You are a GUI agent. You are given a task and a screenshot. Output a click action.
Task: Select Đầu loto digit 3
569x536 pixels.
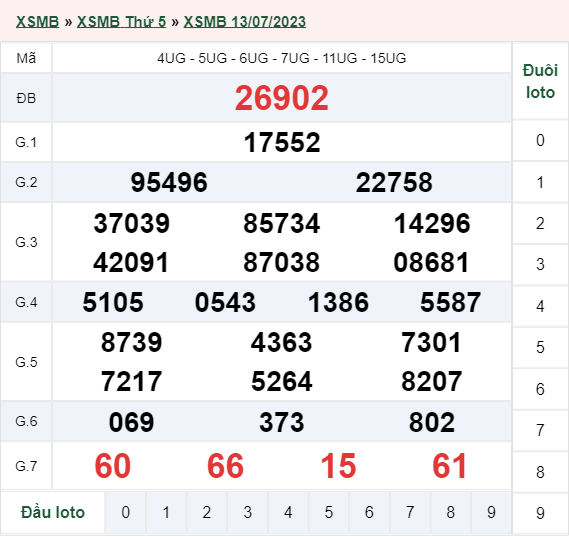pos(247,512)
